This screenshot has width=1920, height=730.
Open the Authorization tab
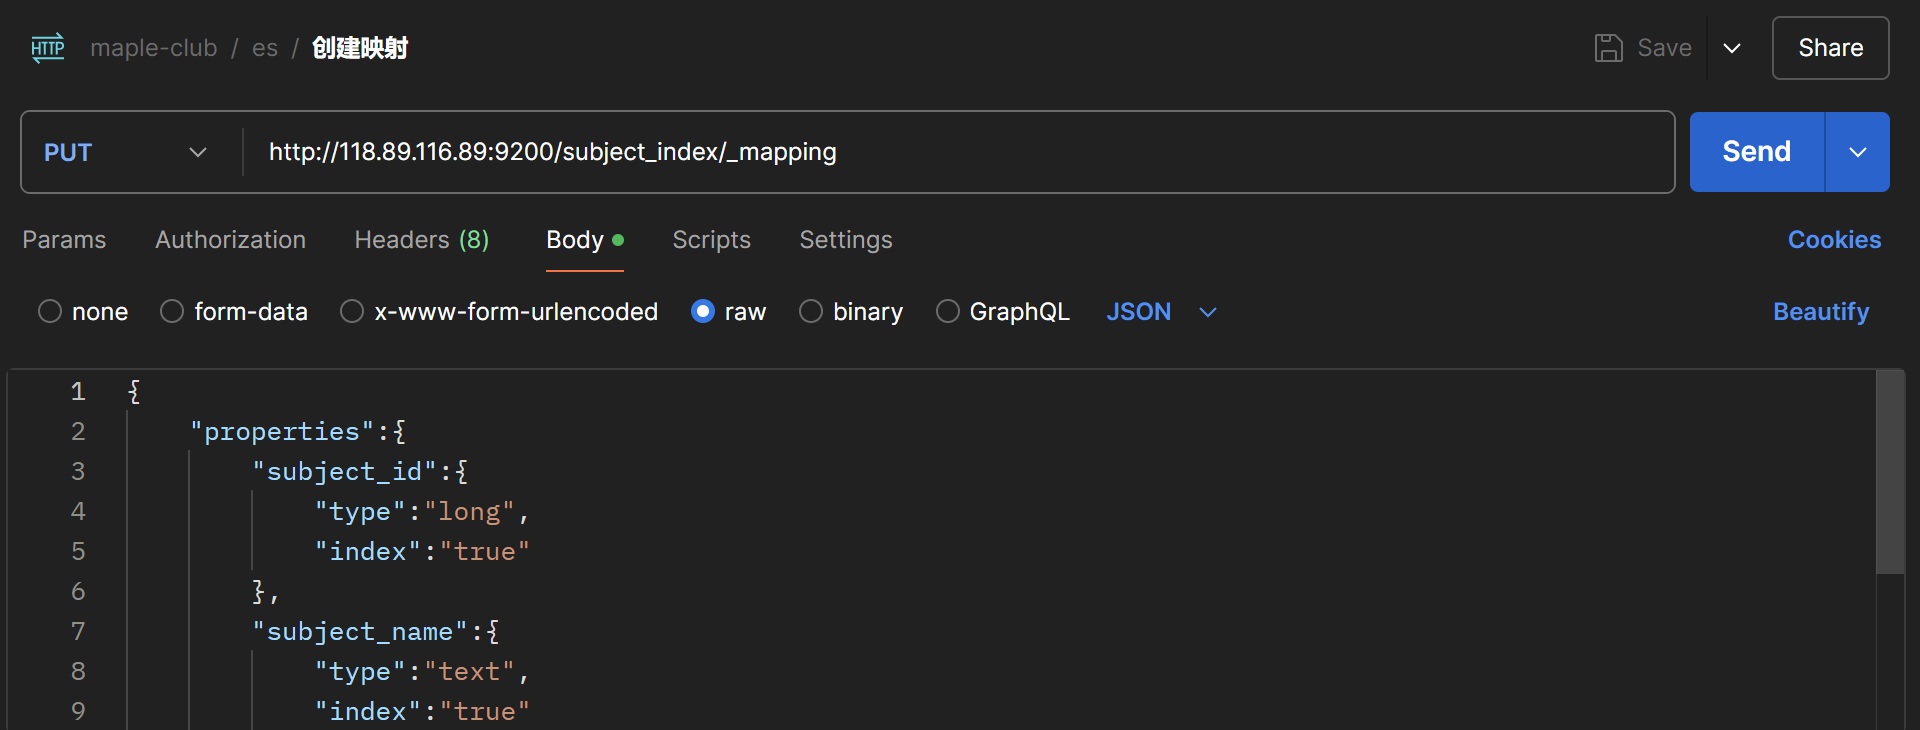[230, 240]
